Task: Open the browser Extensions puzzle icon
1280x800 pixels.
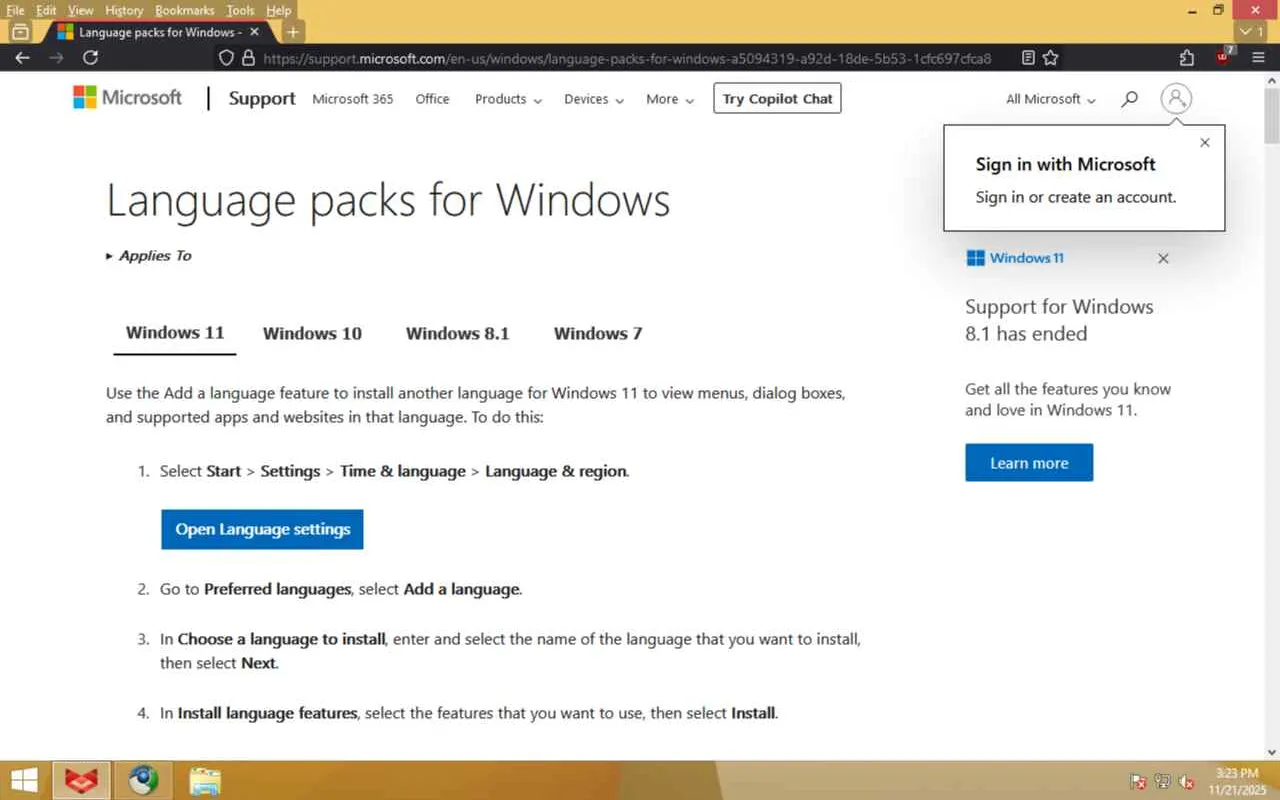Action: (1187, 58)
